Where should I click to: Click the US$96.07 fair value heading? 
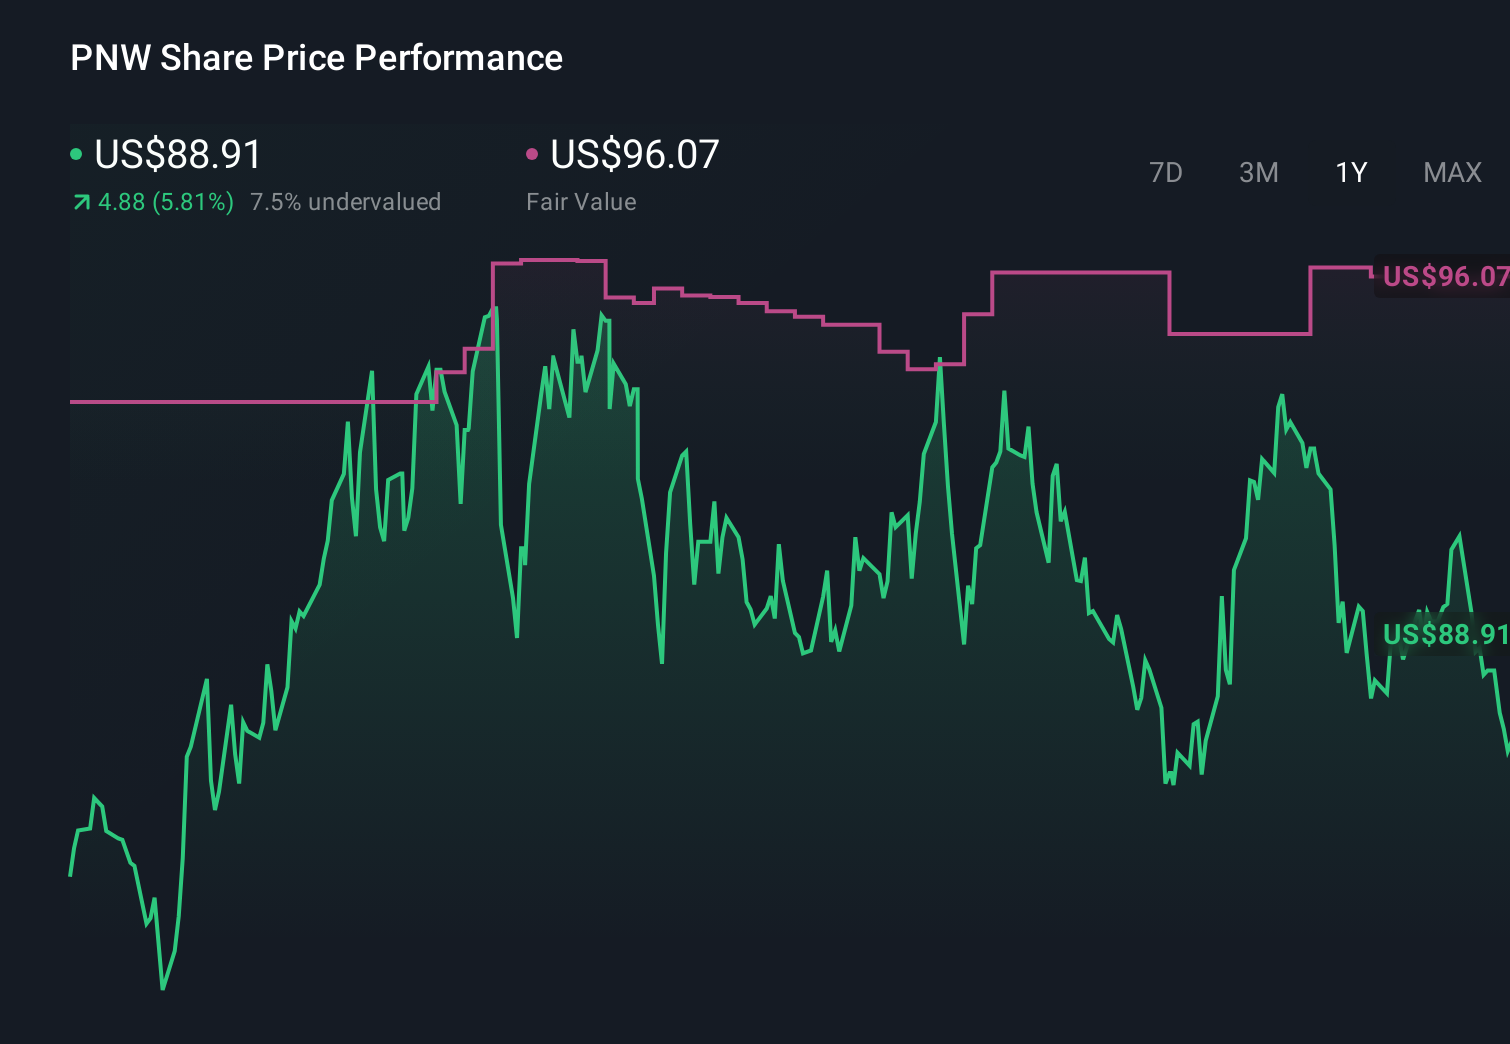636,154
